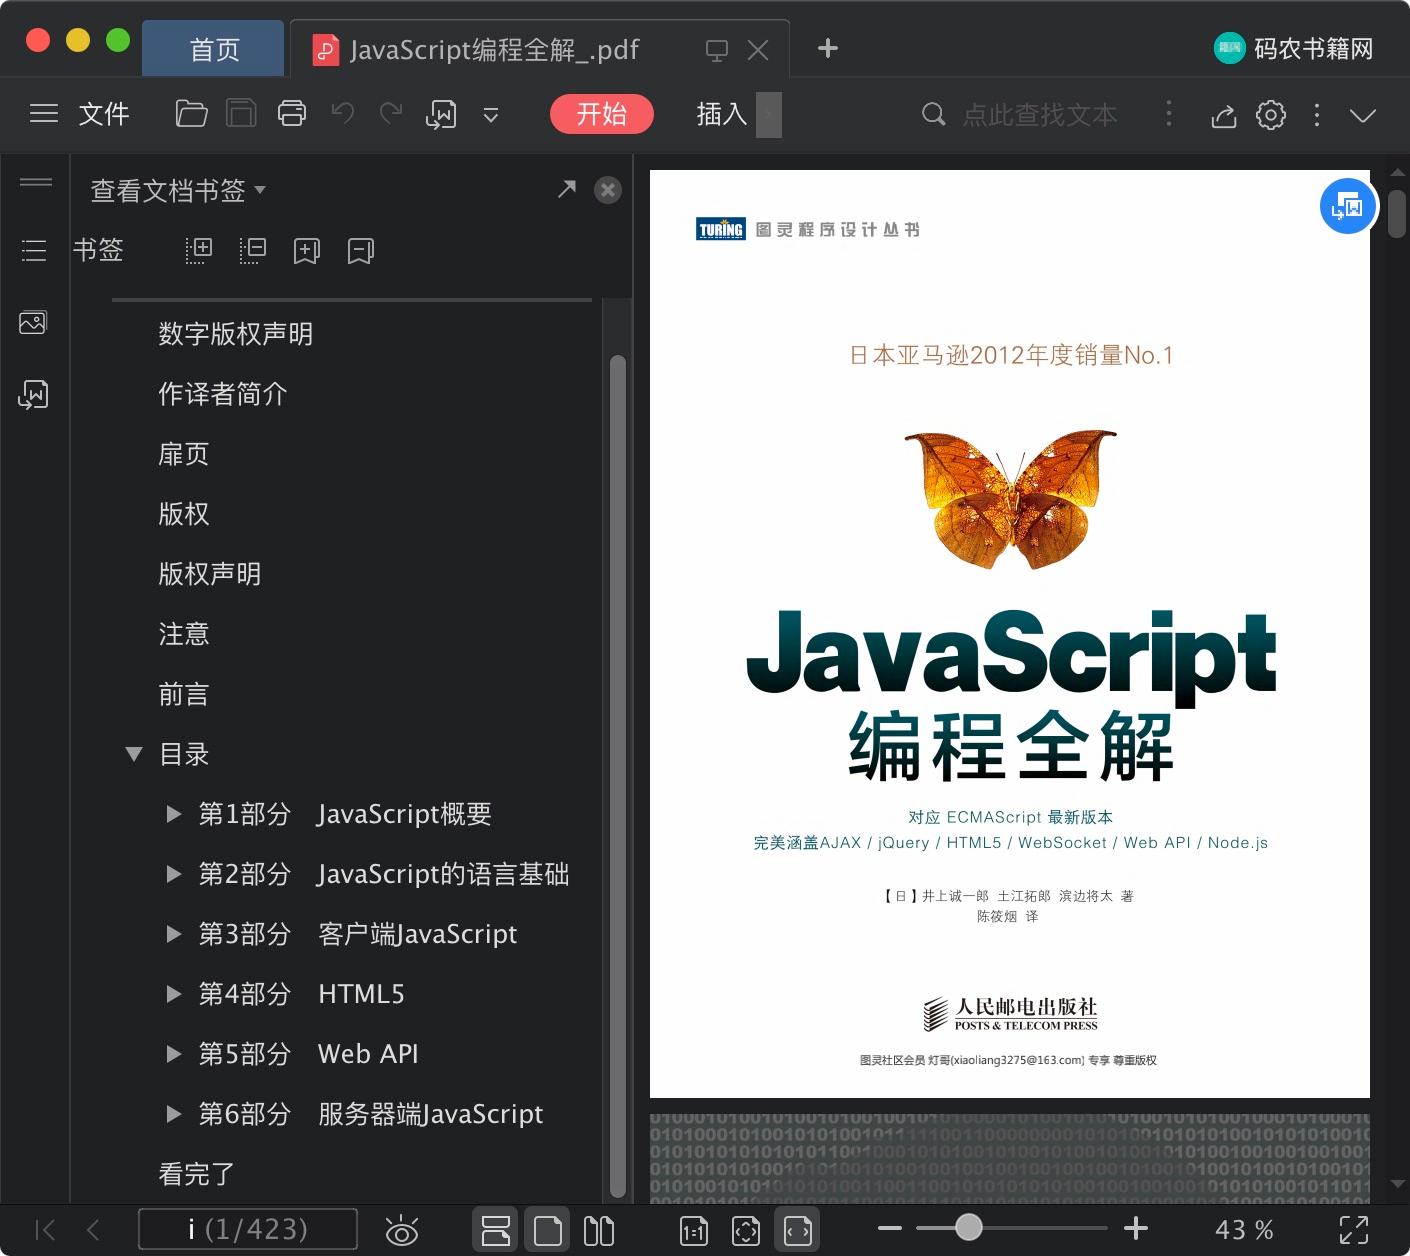
Task: Pop out the bookmark panel arrow
Action: click(x=567, y=189)
